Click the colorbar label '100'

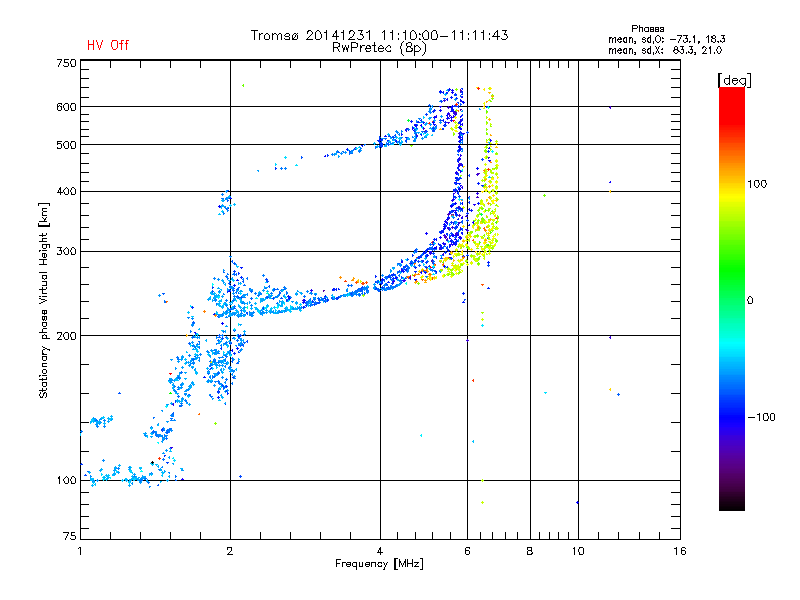[x=757, y=184]
